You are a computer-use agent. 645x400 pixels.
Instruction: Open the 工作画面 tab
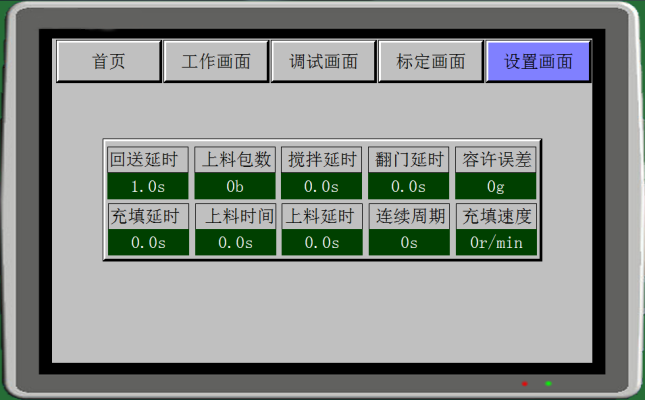tap(215, 61)
